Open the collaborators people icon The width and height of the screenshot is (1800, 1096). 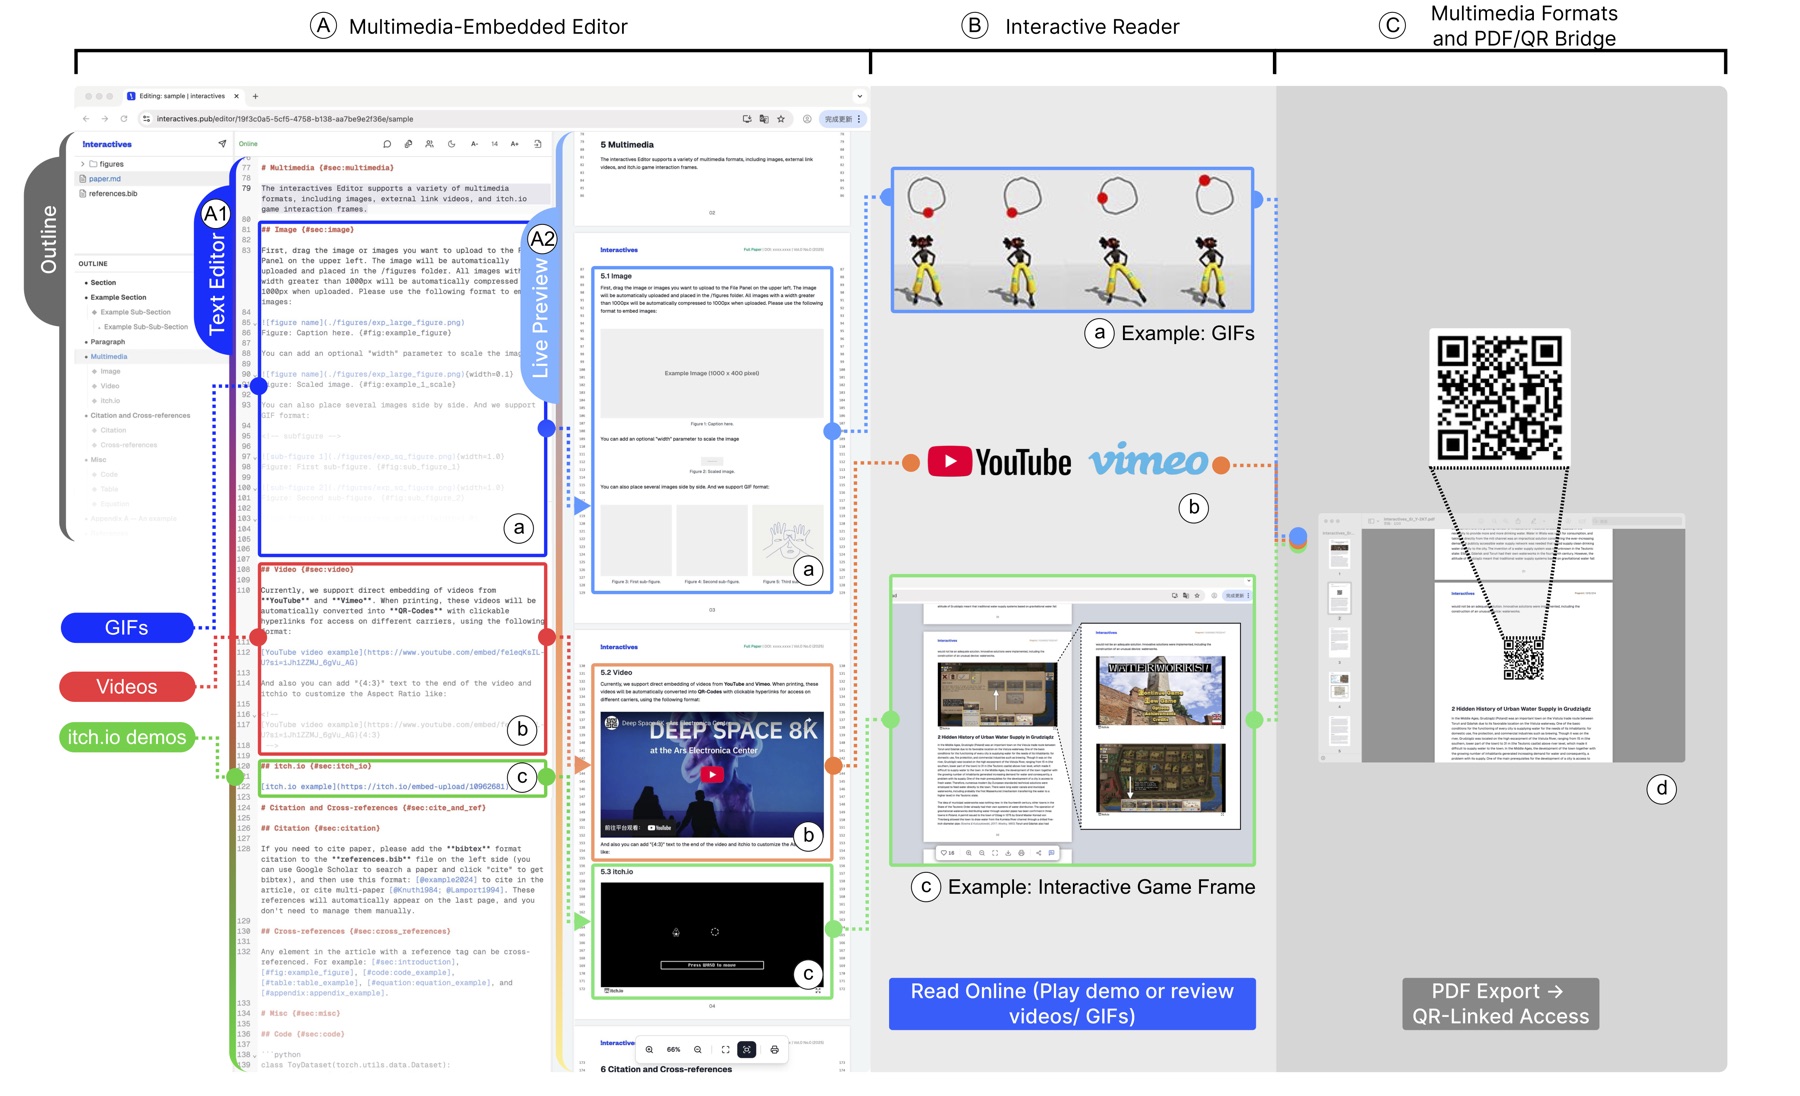(430, 144)
